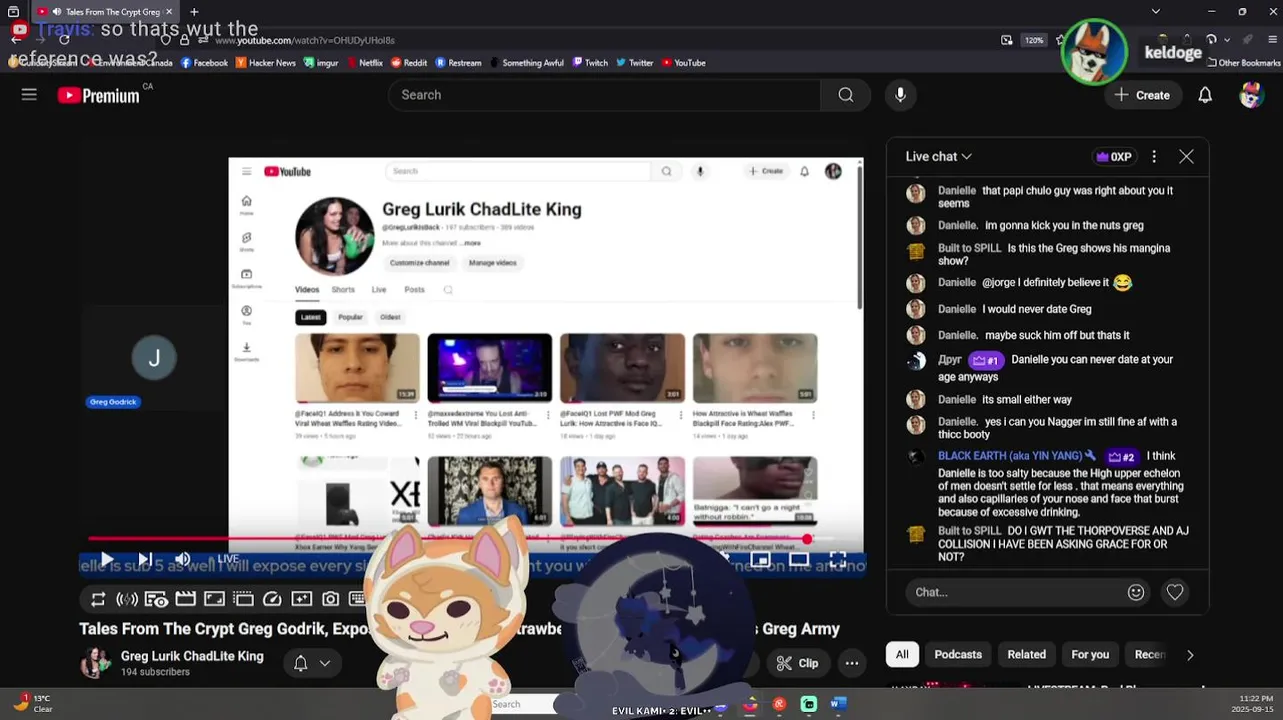Open Other Bookmarks folder
The width and height of the screenshot is (1283, 720).
click(1243, 63)
